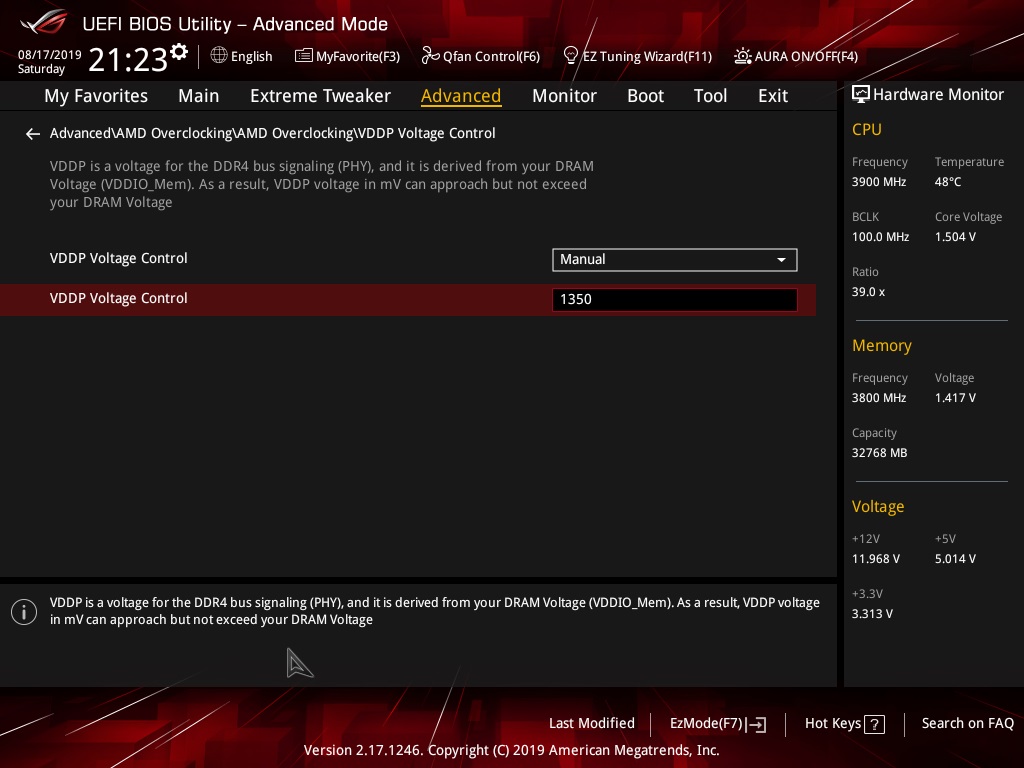
Task: Click the breadcrumb path VDDP Voltage Control
Action: pyautogui.click(x=426, y=133)
